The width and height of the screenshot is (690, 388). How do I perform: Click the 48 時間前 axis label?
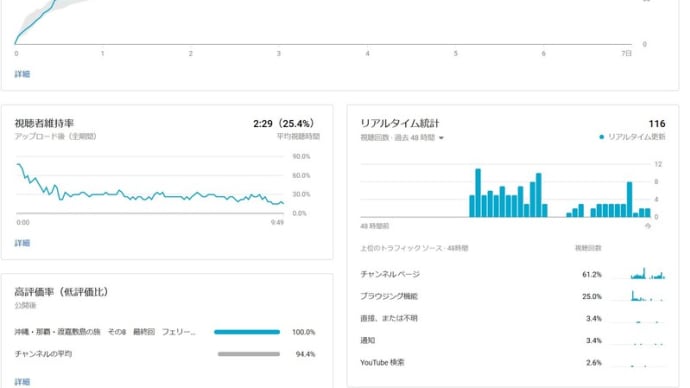coord(374,226)
